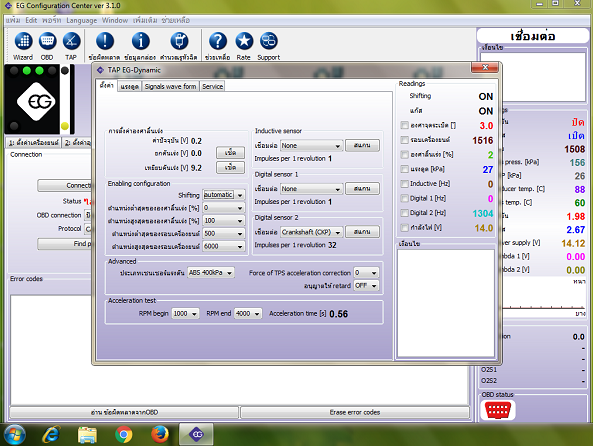
Task: Click the Rate star icon
Action: pyautogui.click(x=244, y=41)
